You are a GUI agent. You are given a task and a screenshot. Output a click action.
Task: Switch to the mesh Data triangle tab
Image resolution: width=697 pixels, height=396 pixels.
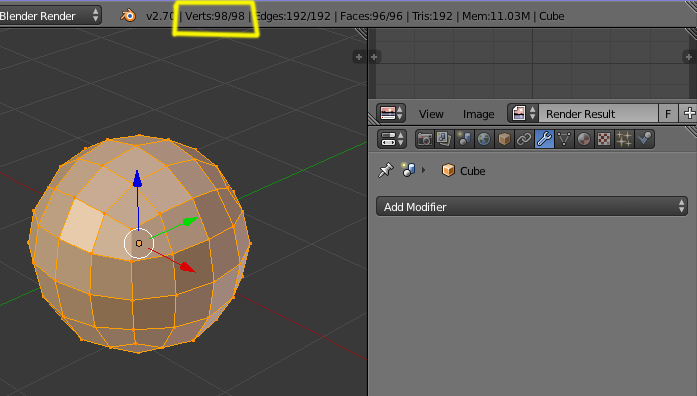pos(564,139)
